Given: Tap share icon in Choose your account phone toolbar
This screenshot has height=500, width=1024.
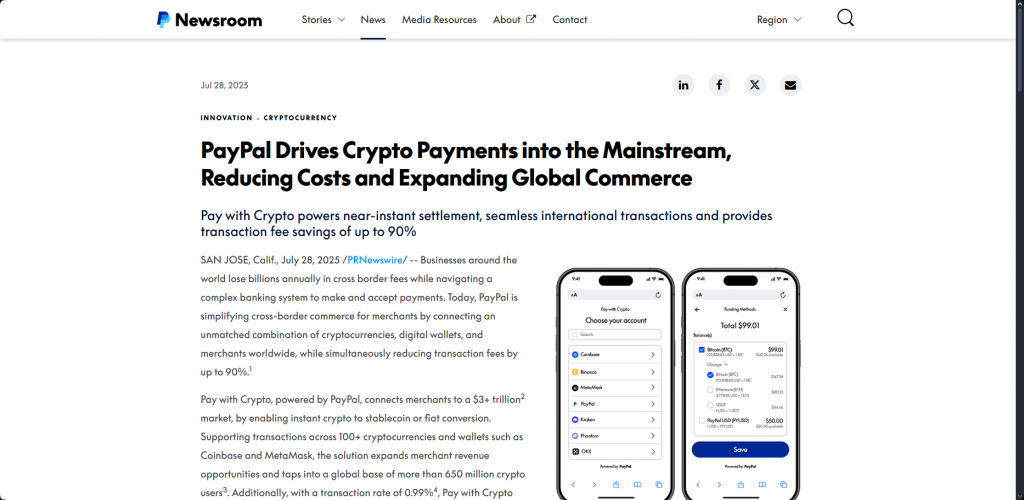Looking at the screenshot, I should click(x=616, y=484).
